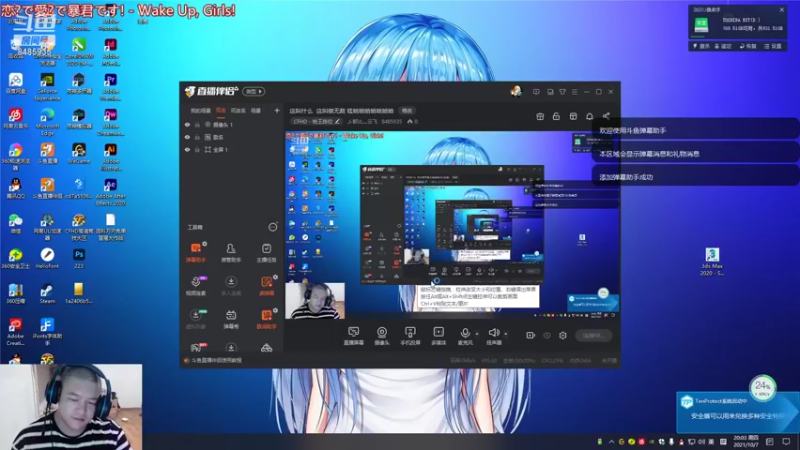Open the 视频连麦 microphone tool
The height and width of the screenshot is (450, 800).
pos(196,285)
